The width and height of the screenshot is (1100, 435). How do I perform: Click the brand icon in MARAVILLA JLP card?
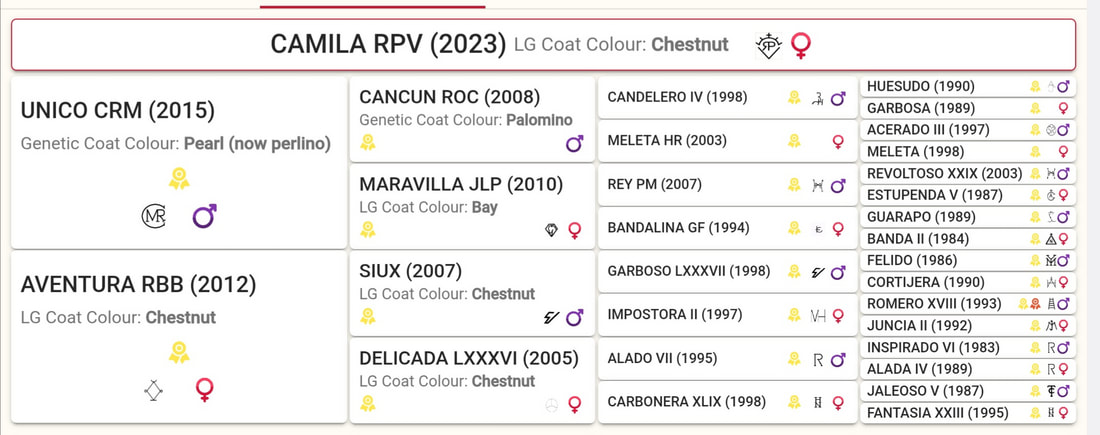coord(551,230)
